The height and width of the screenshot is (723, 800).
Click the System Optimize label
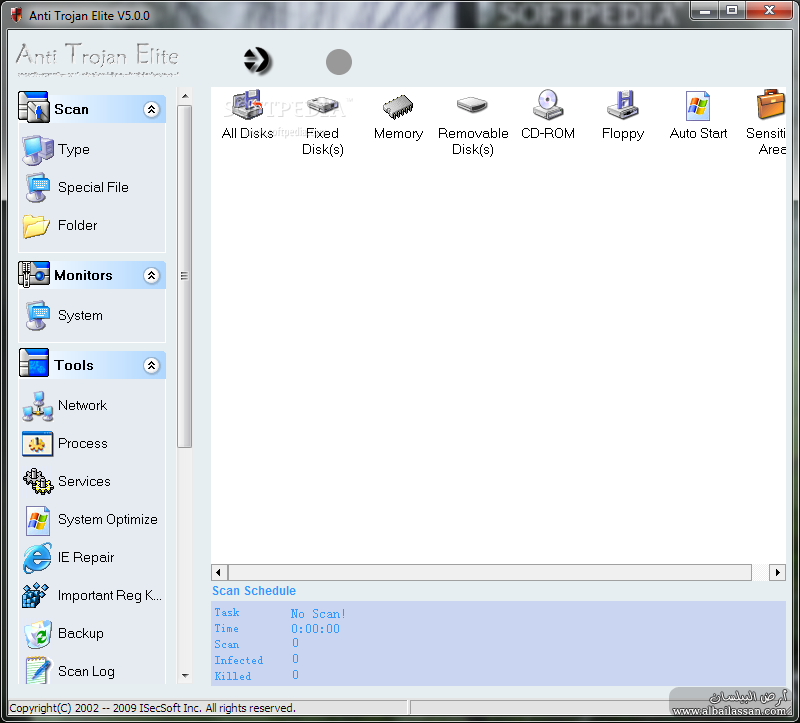[x=108, y=520]
